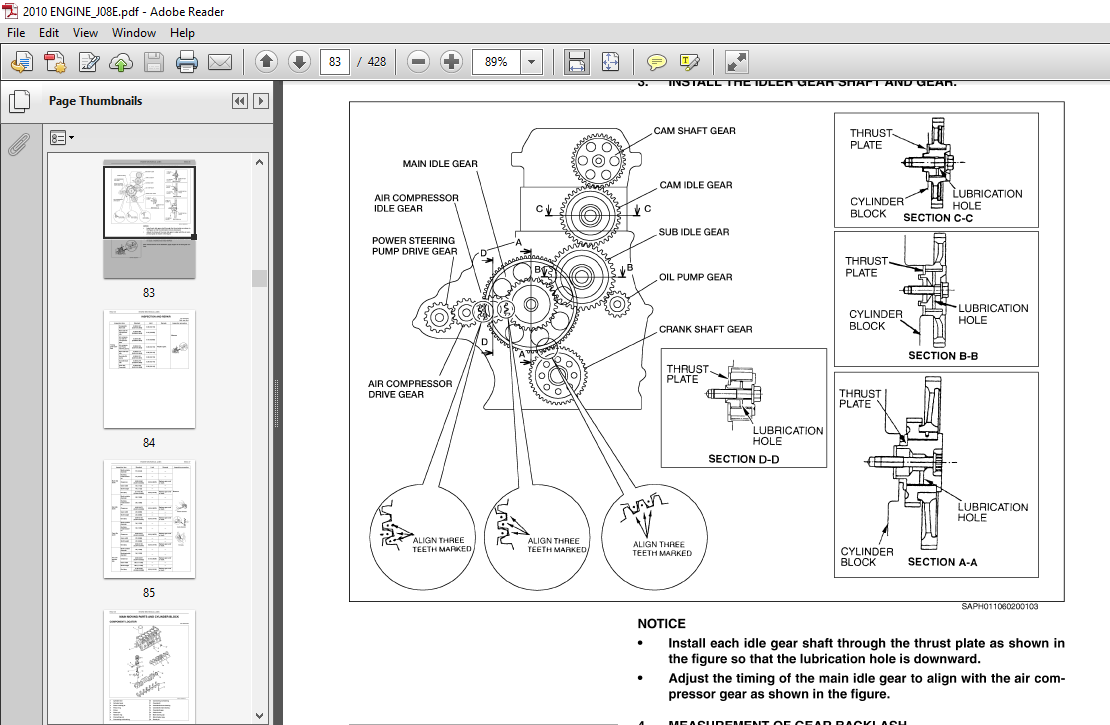Click the Create PDF online icon
The height and width of the screenshot is (725, 1110).
22,62
